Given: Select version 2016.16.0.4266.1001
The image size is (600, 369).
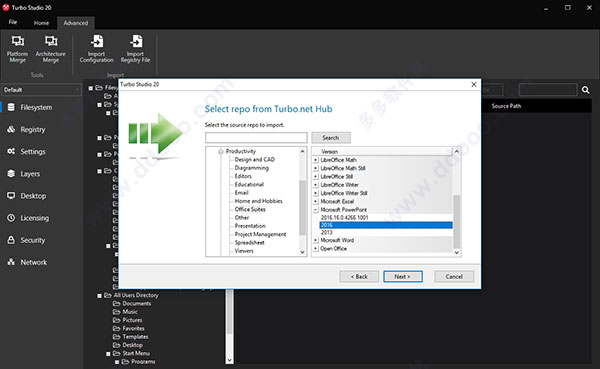Looking at the screenshot, I should tap(344, 218).
